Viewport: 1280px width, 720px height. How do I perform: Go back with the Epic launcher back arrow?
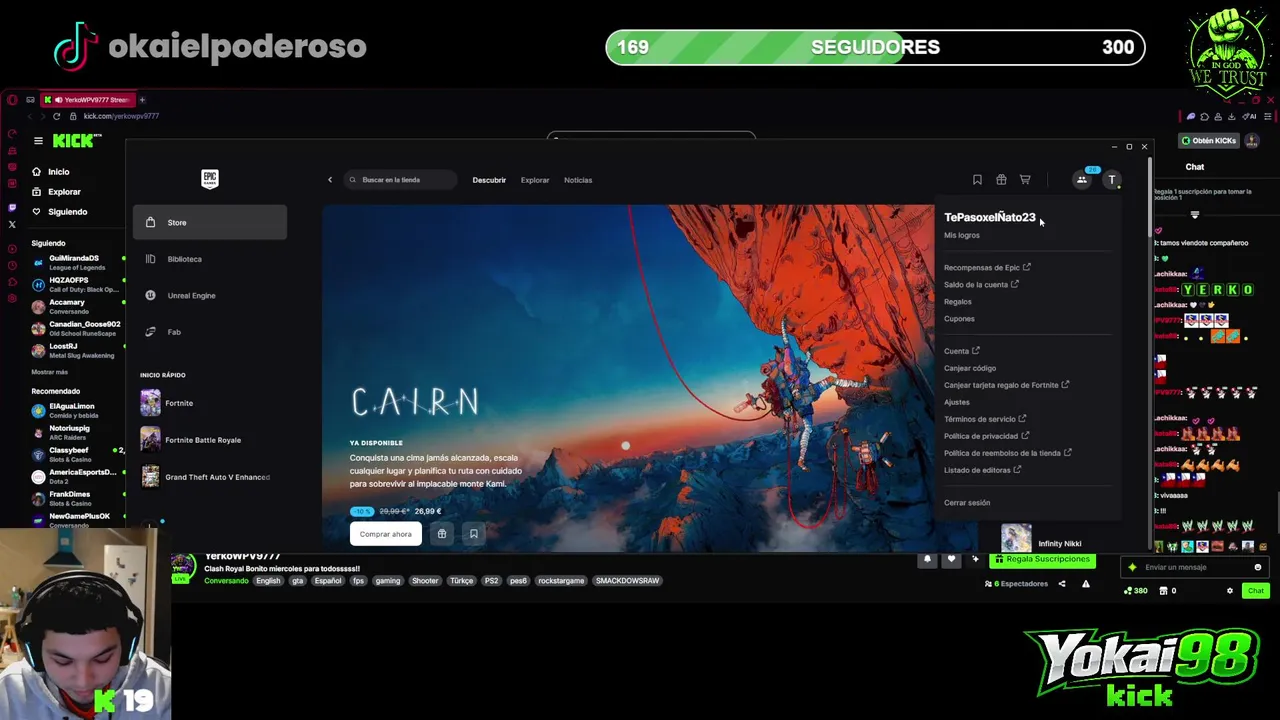330,180
